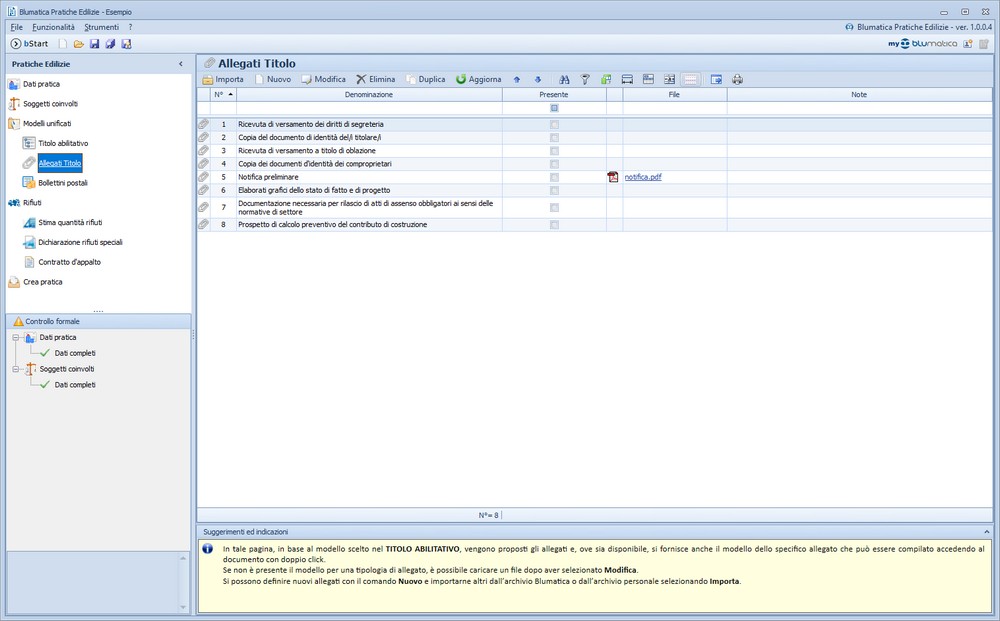Click the bStart button
The image size is (1000, 621).
[29, 44]
